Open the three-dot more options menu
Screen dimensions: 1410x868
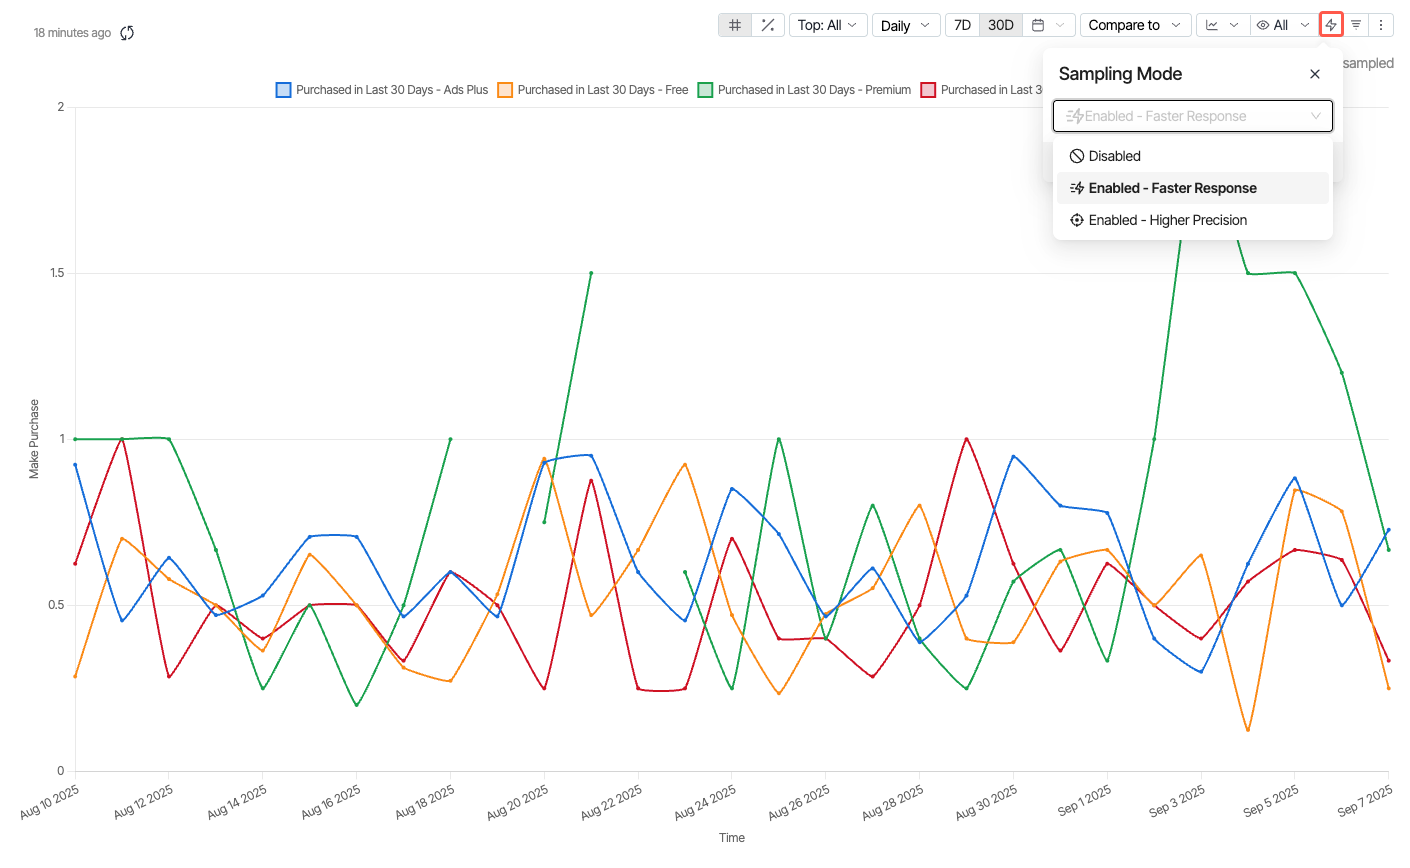[1381, 25]
